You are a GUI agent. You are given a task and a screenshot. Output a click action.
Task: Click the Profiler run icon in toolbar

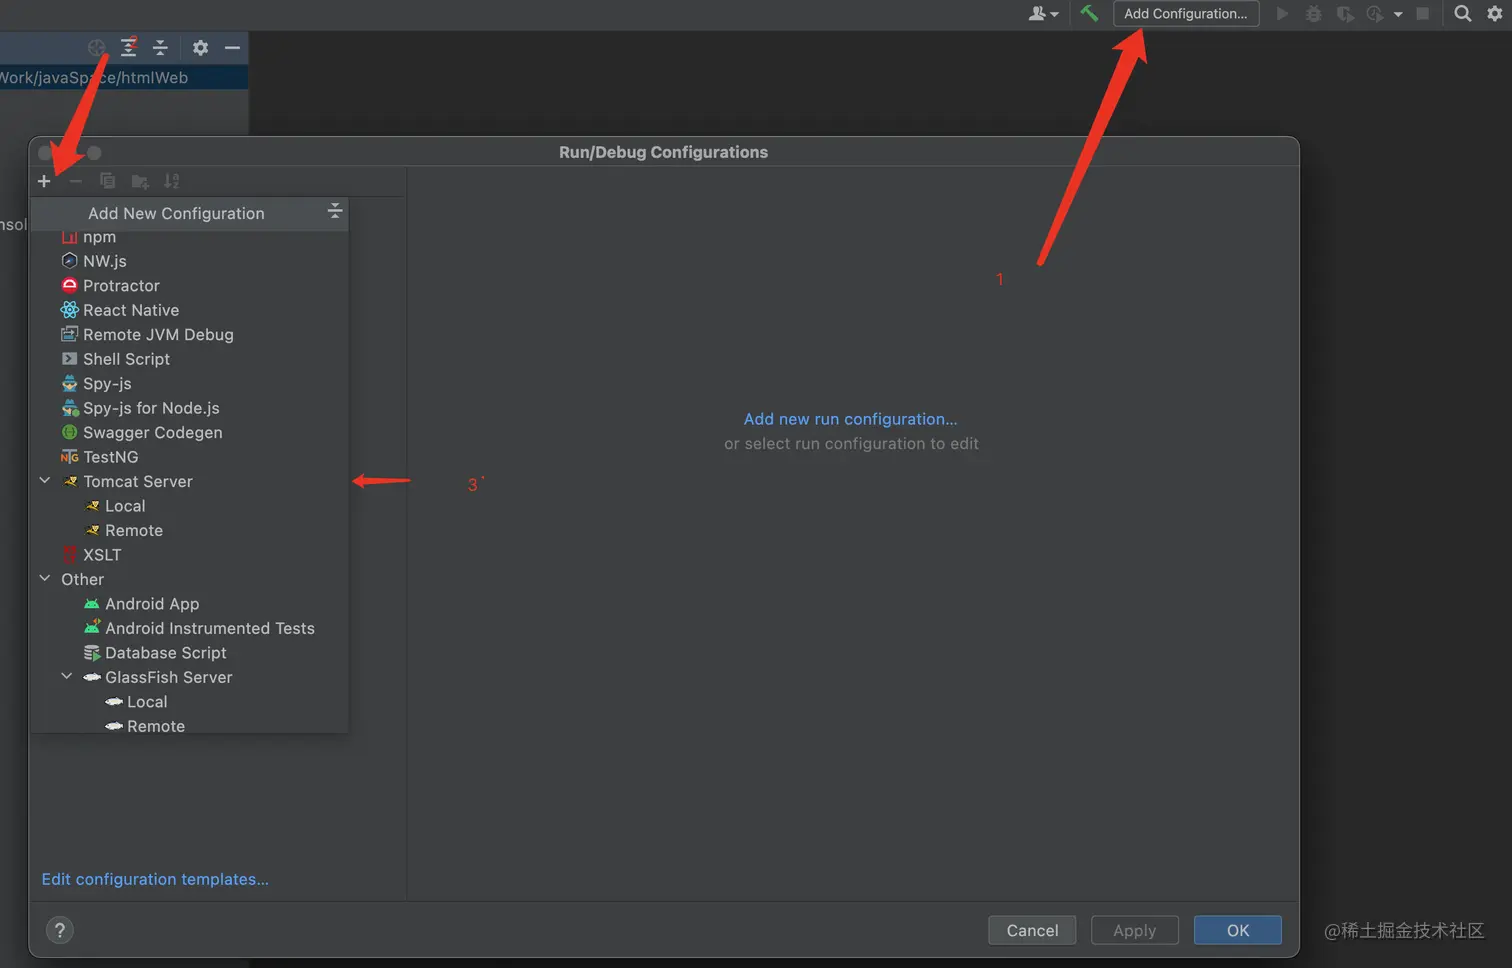click(x=1375, y=14)
